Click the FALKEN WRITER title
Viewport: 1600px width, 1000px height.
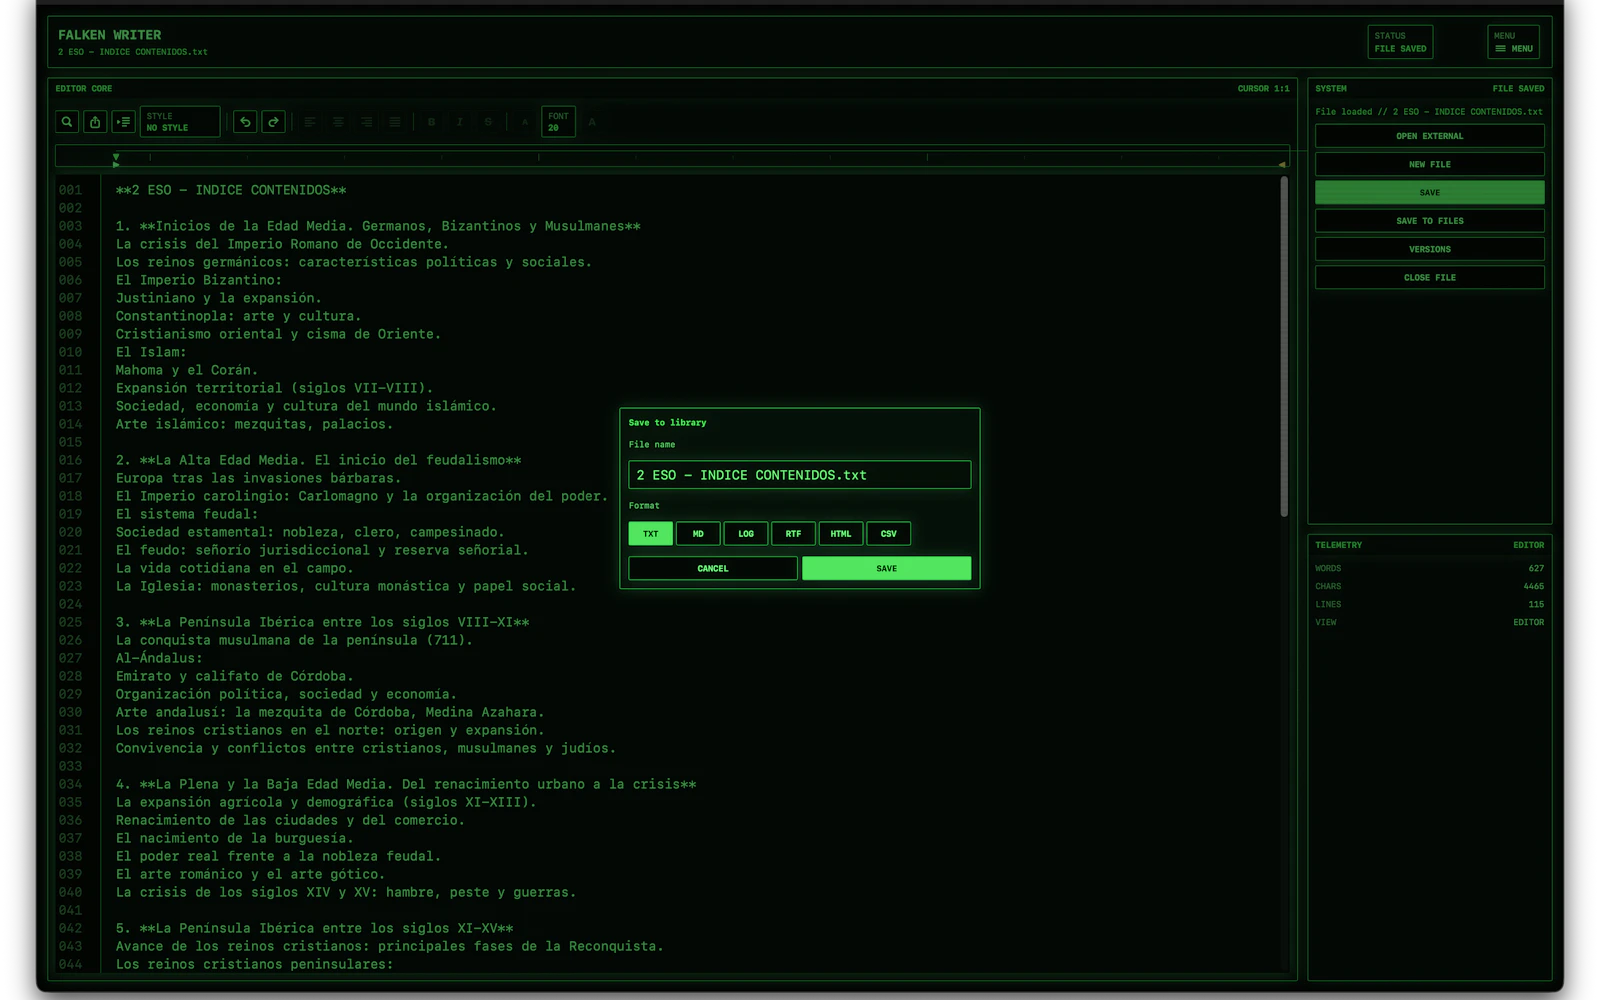tap(109, 35)
